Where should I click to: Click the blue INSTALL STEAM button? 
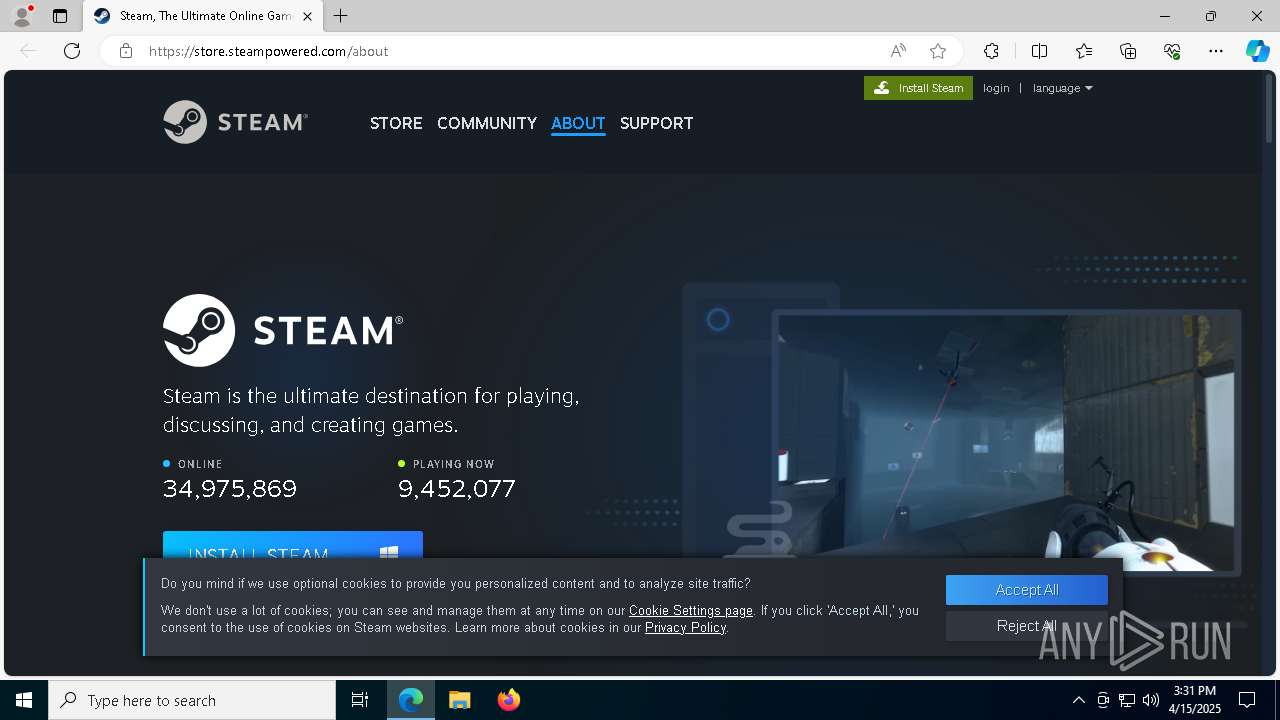pyautogui.click(x=293, y=545)
